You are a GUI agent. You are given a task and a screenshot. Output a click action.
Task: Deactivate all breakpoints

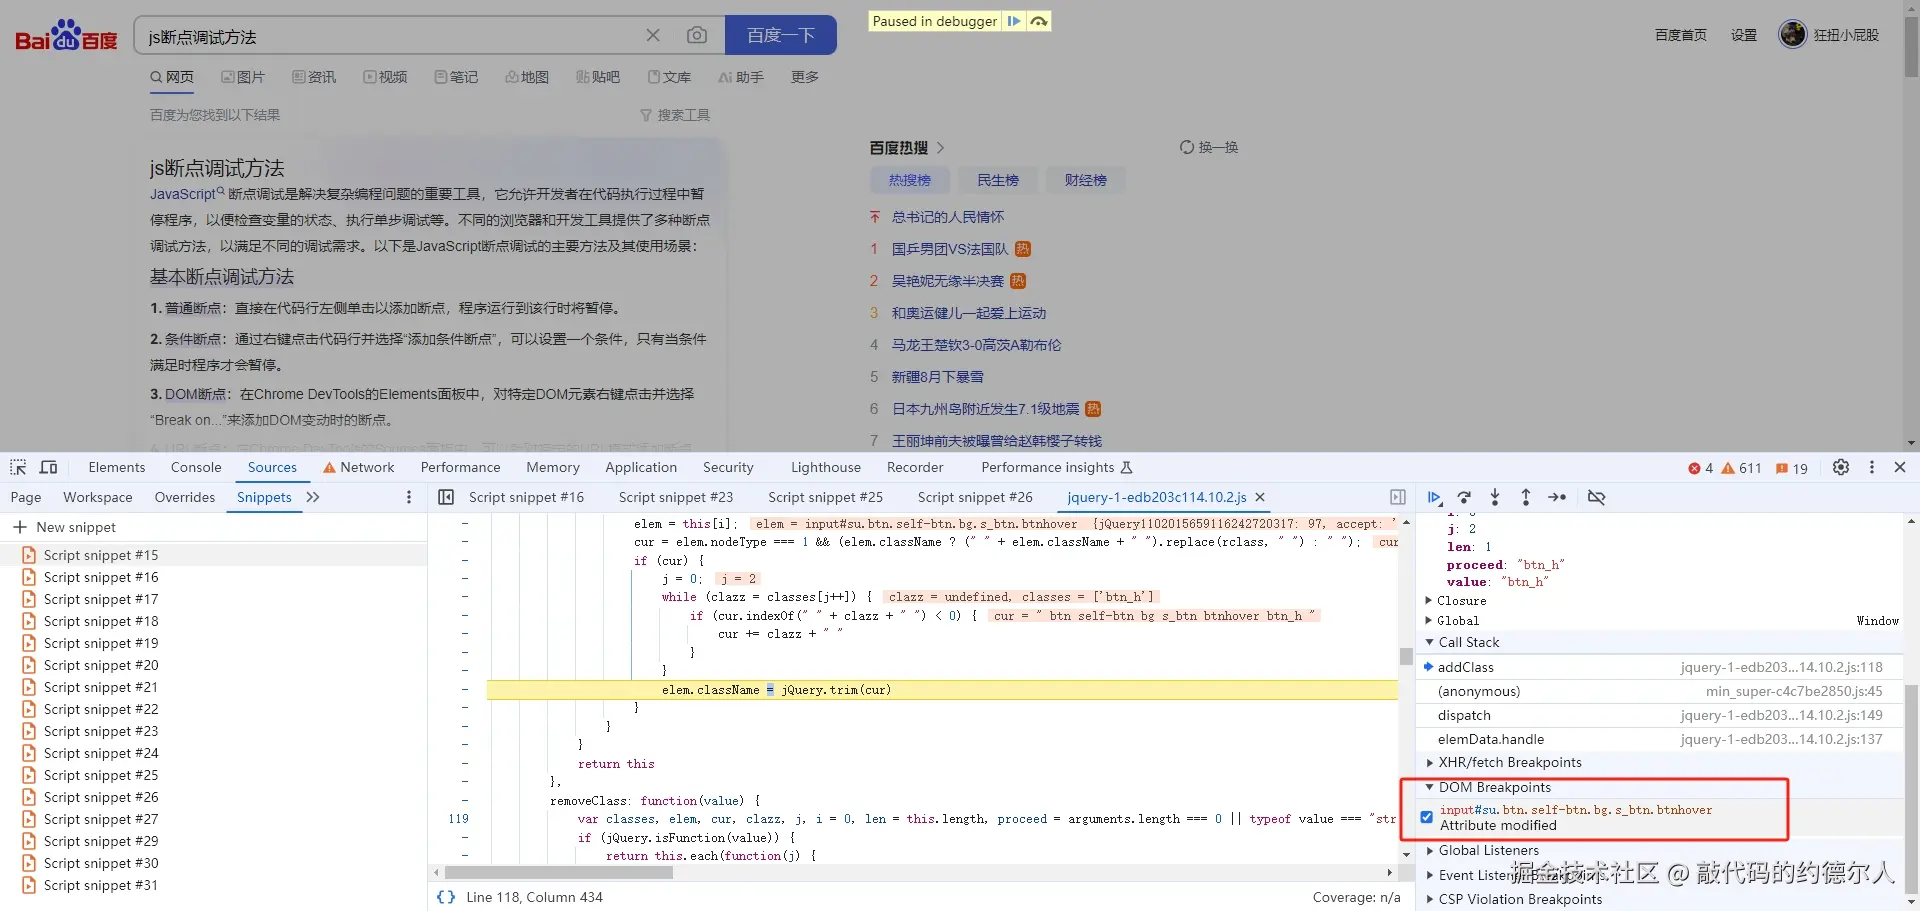(x=1597, y=497)
